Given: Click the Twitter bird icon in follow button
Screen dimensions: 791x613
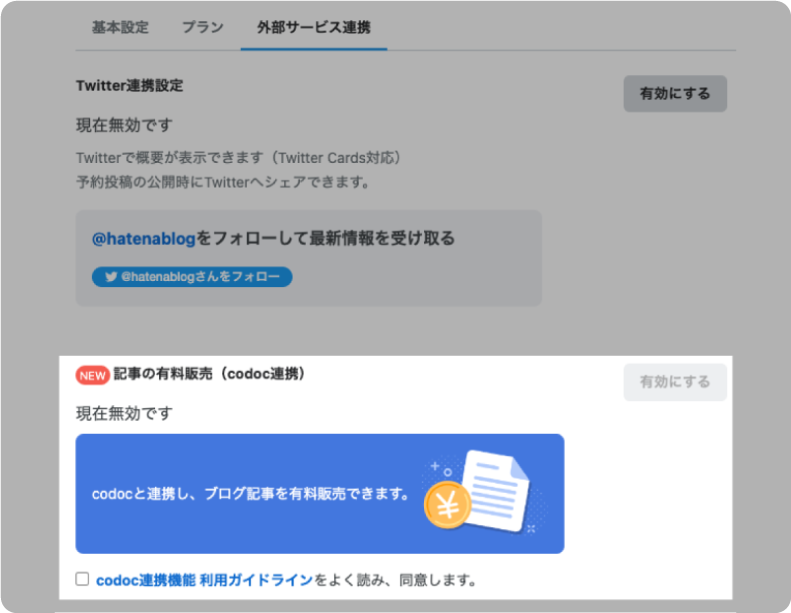Looking at the screenshot, I should pos(111,277).
